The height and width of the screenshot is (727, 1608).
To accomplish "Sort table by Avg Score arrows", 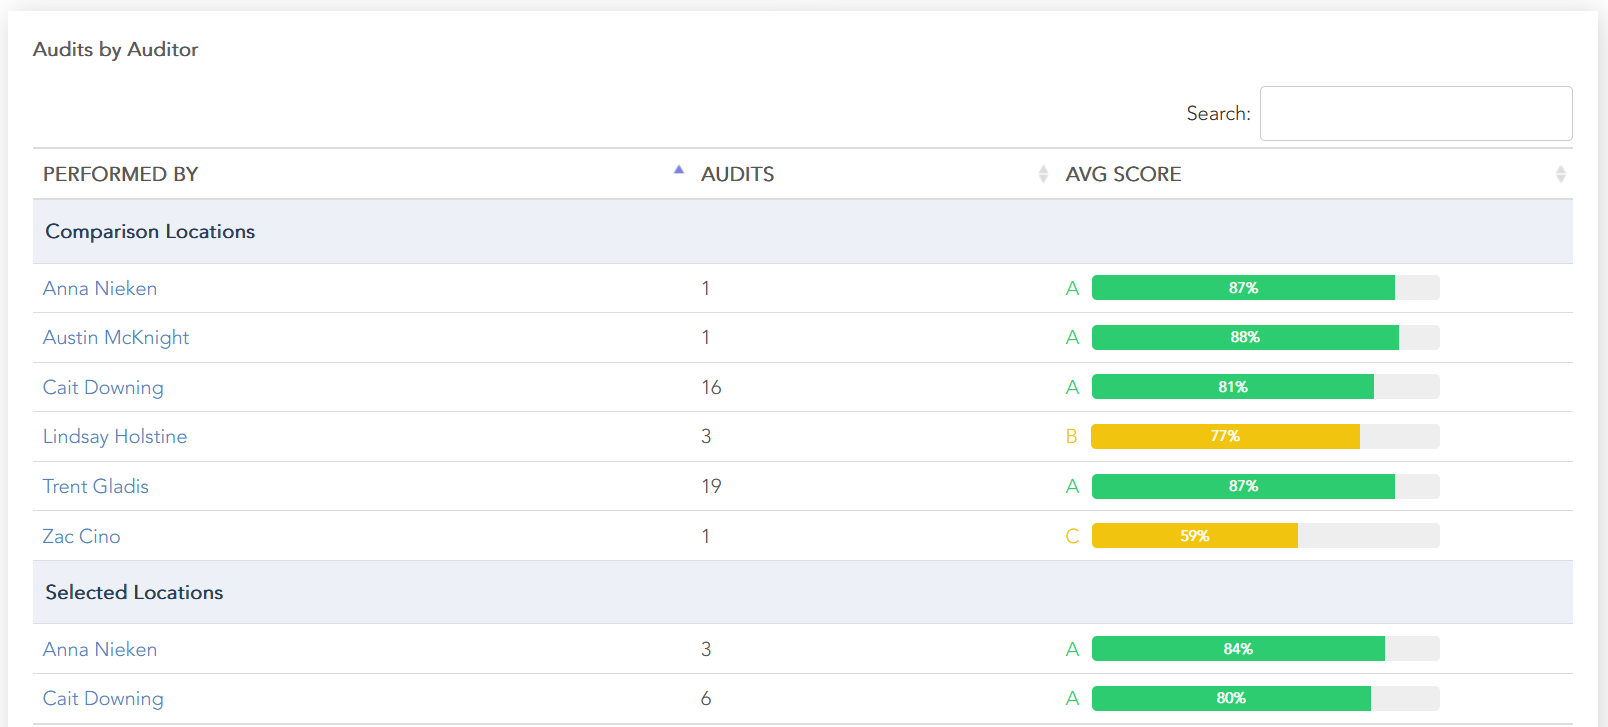I will click(1560, 174).
